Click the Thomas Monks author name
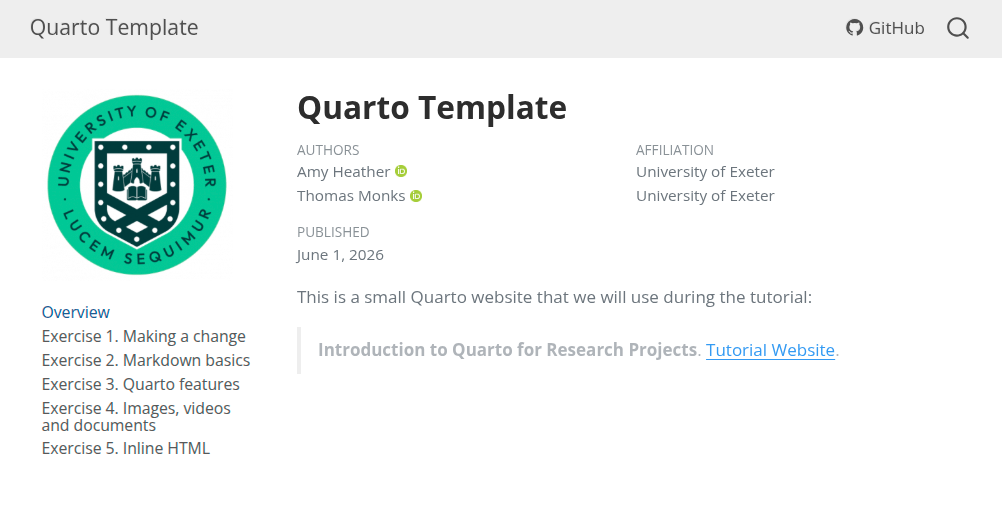This screenshot has width=1002, height=520. pyautogui.click(x=351, y=195)
